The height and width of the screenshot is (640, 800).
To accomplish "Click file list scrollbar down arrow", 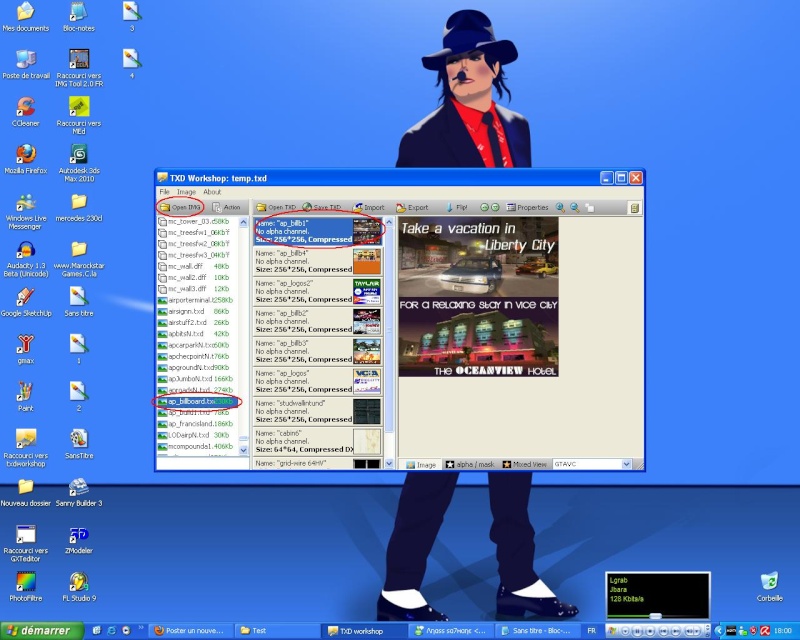I will coord(243,450).
